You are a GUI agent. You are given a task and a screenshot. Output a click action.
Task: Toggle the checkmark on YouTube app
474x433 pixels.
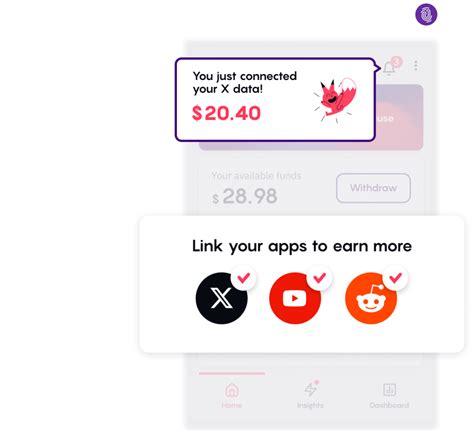click(x=319, y=277)
